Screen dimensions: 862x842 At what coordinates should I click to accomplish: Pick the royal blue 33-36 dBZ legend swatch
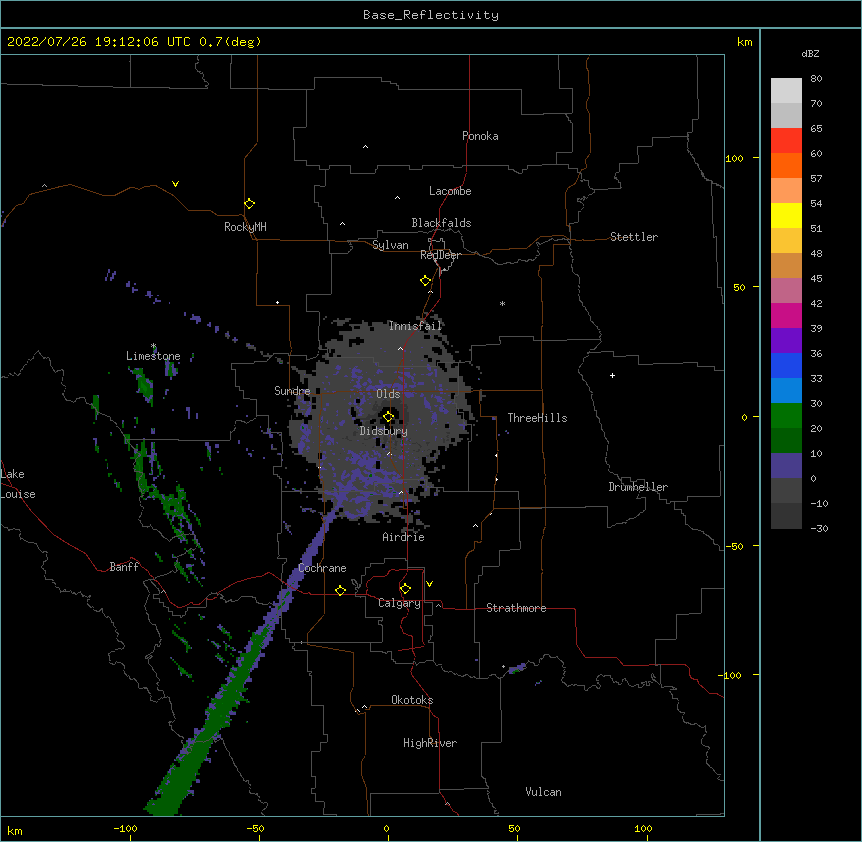(x=786, y=365)
